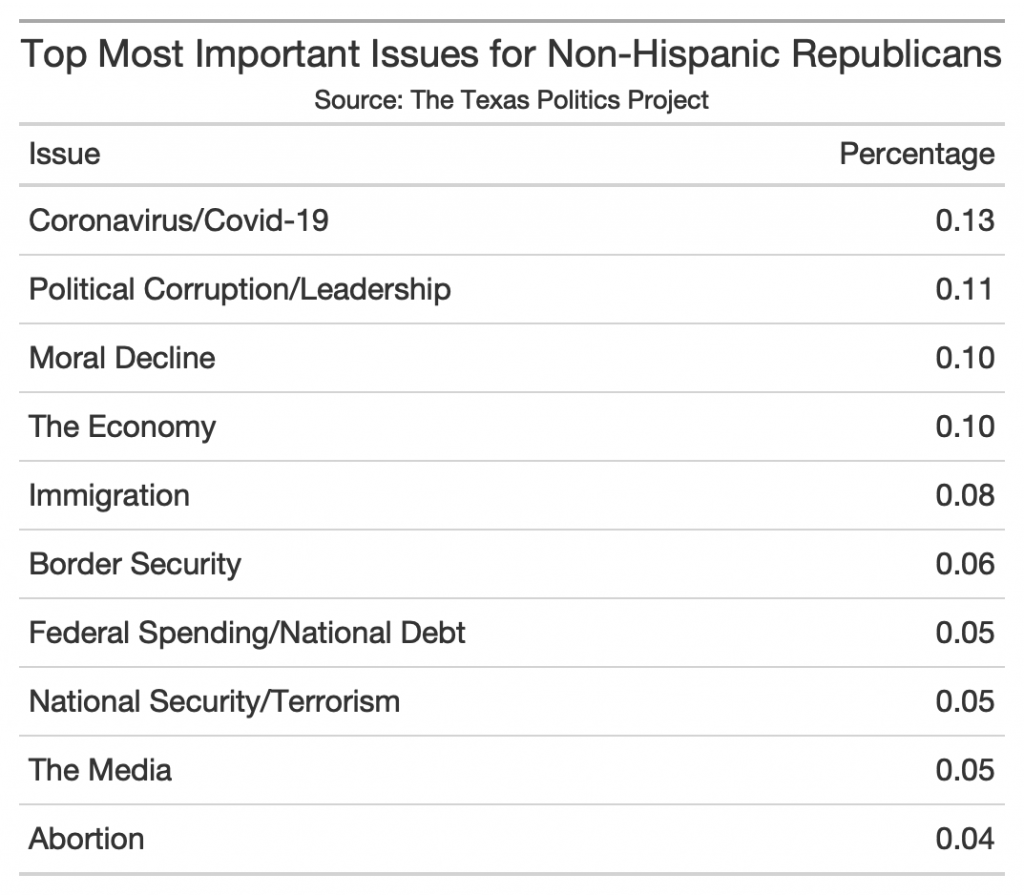Click the table title about Non-Hispanic Republicans
This screenshot has height=895, width=1024.
tap(511, 54)
